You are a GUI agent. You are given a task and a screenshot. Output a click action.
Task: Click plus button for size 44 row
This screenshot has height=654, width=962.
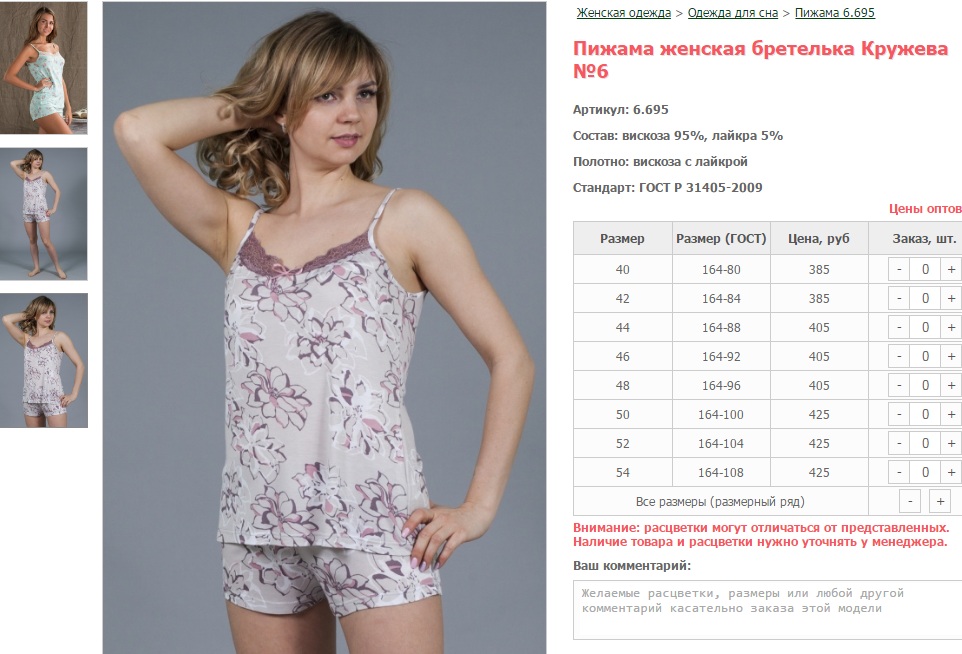coord(951,328)
